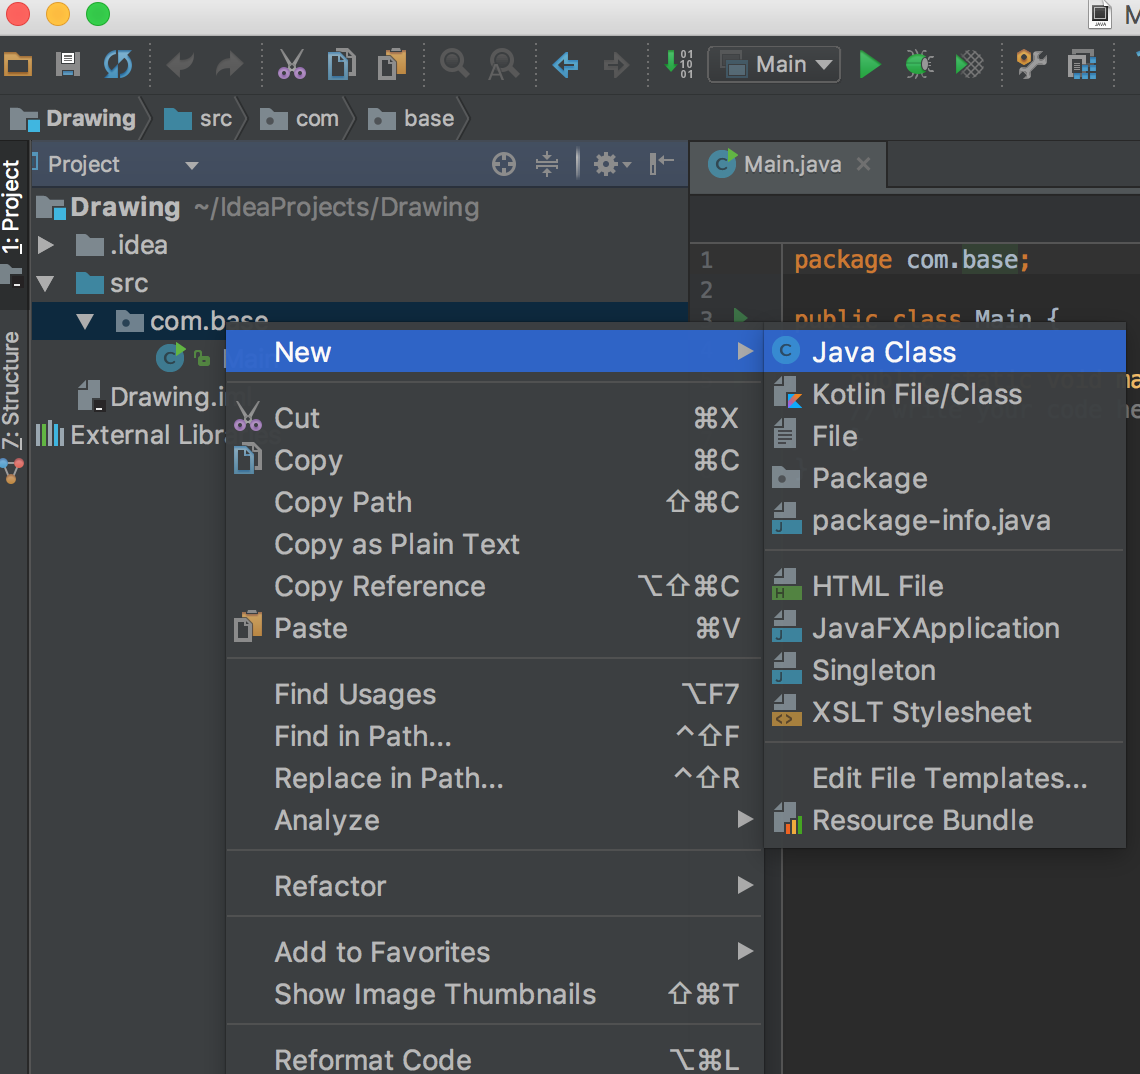Select Replace in Path... menu item
The width and height of the screenshot is (1140, 1074).
495,779
